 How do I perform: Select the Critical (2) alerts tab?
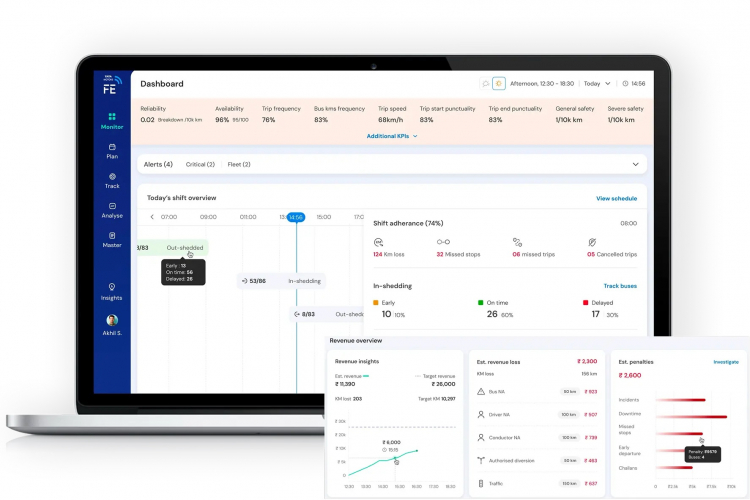200,164
